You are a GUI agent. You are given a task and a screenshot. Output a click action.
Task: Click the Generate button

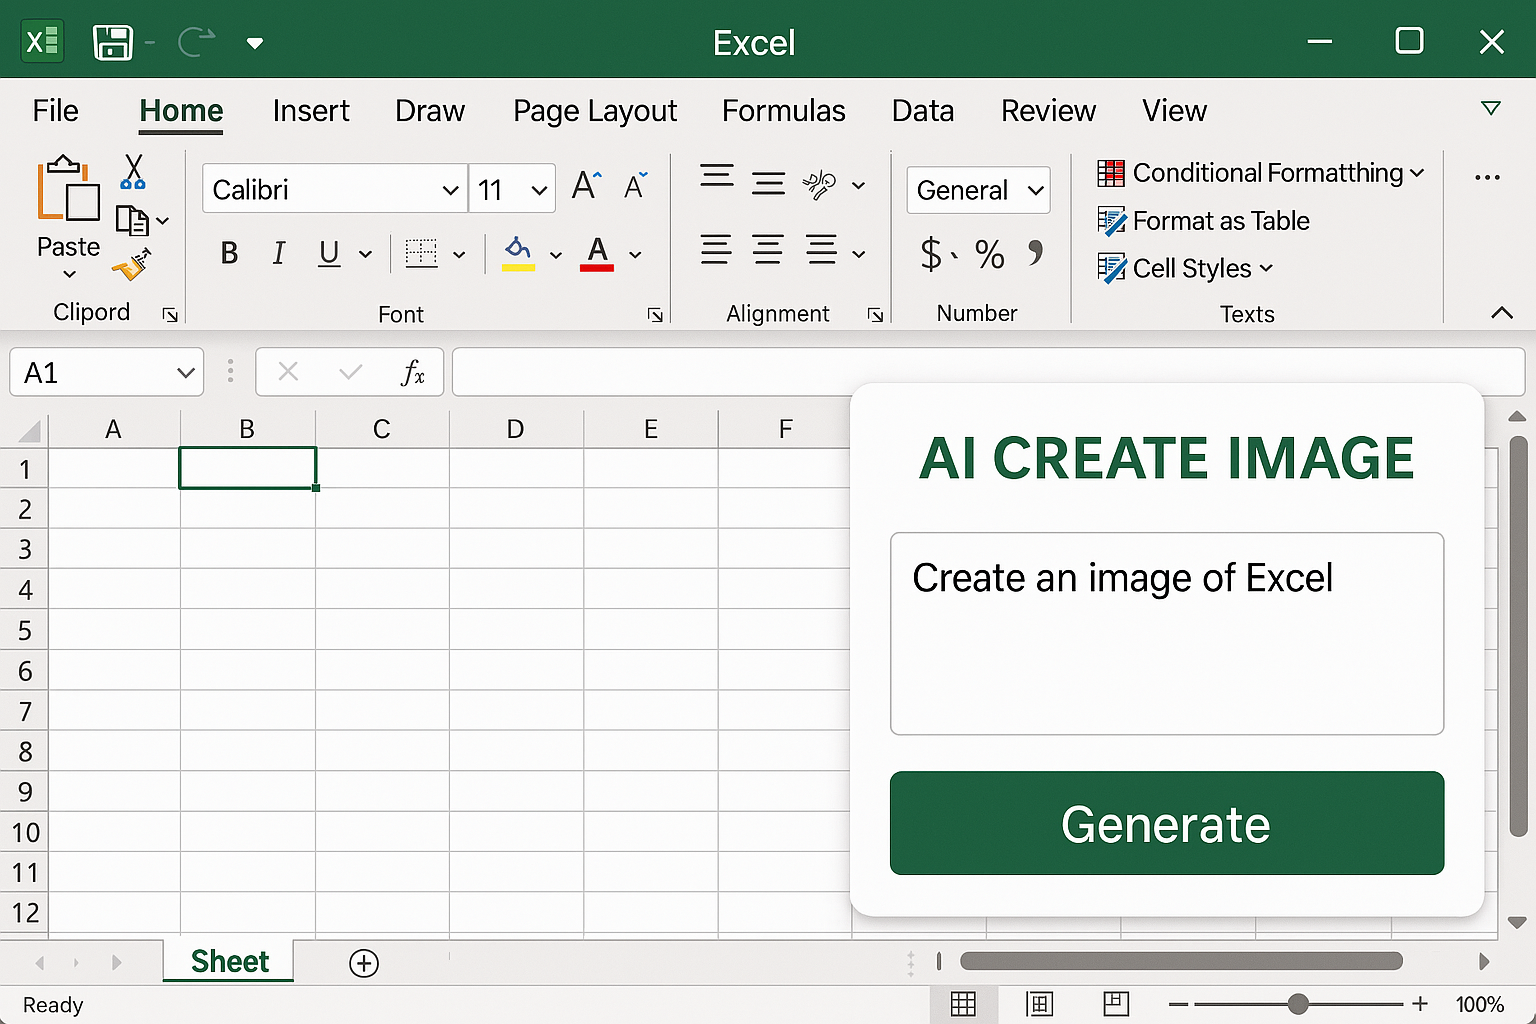coord(1167,823)
